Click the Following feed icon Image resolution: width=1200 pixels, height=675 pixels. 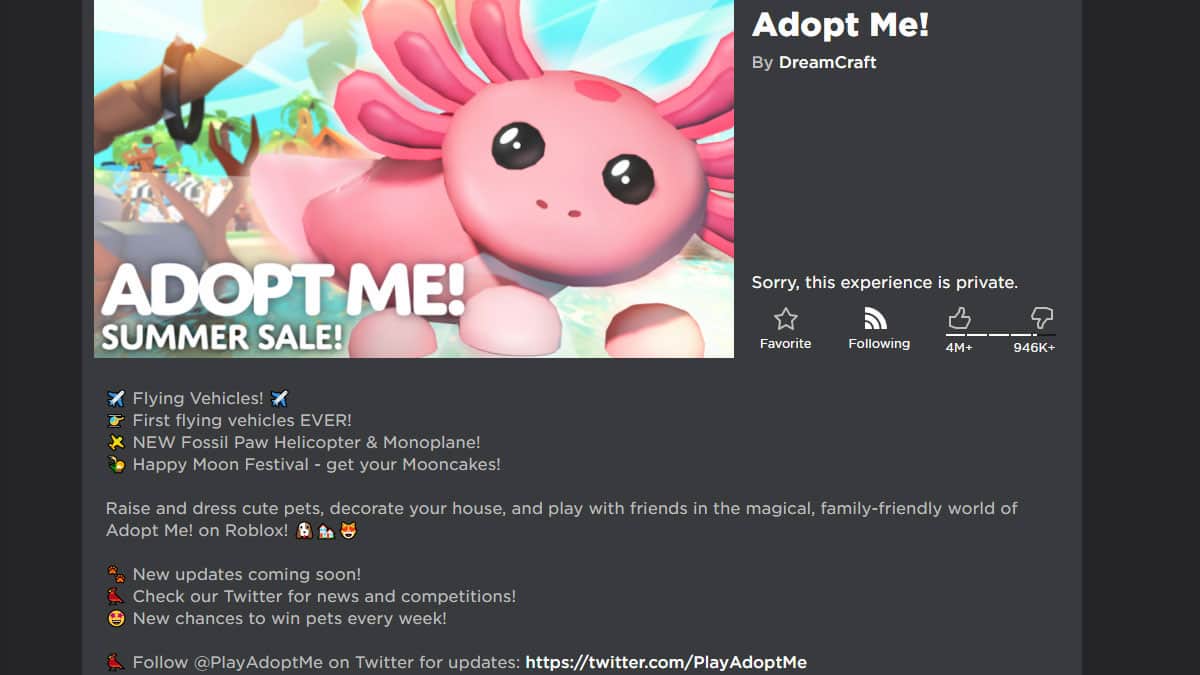[876, 319]
